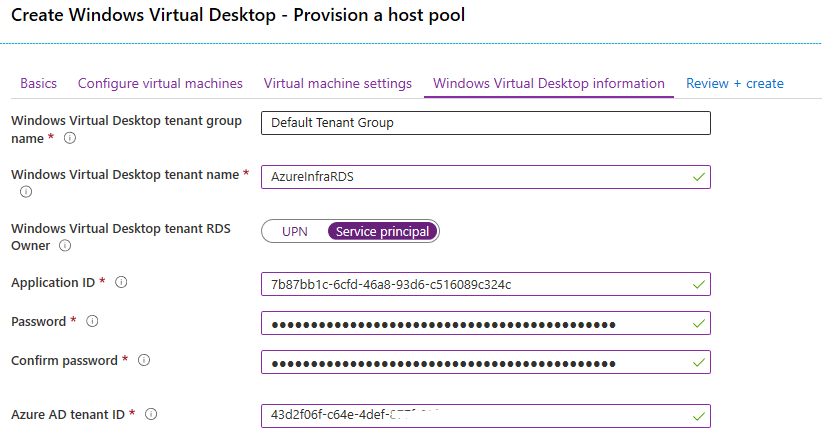Click the validation checkmark in Application ID field
Image resolution: width=827 pixels, height=443 pixels.
click(699, 285)
